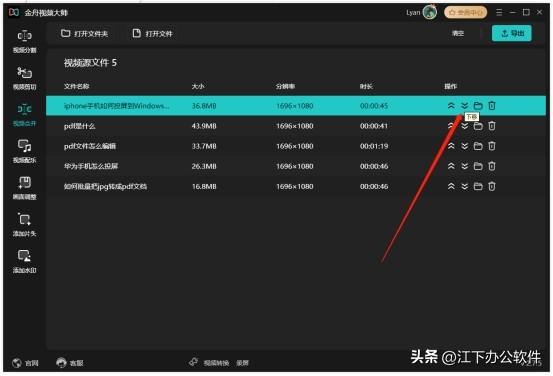The image size is (553, 376).
Task: Open the 画面调整 (picture adjust) tool
Action: click(24, 188)
